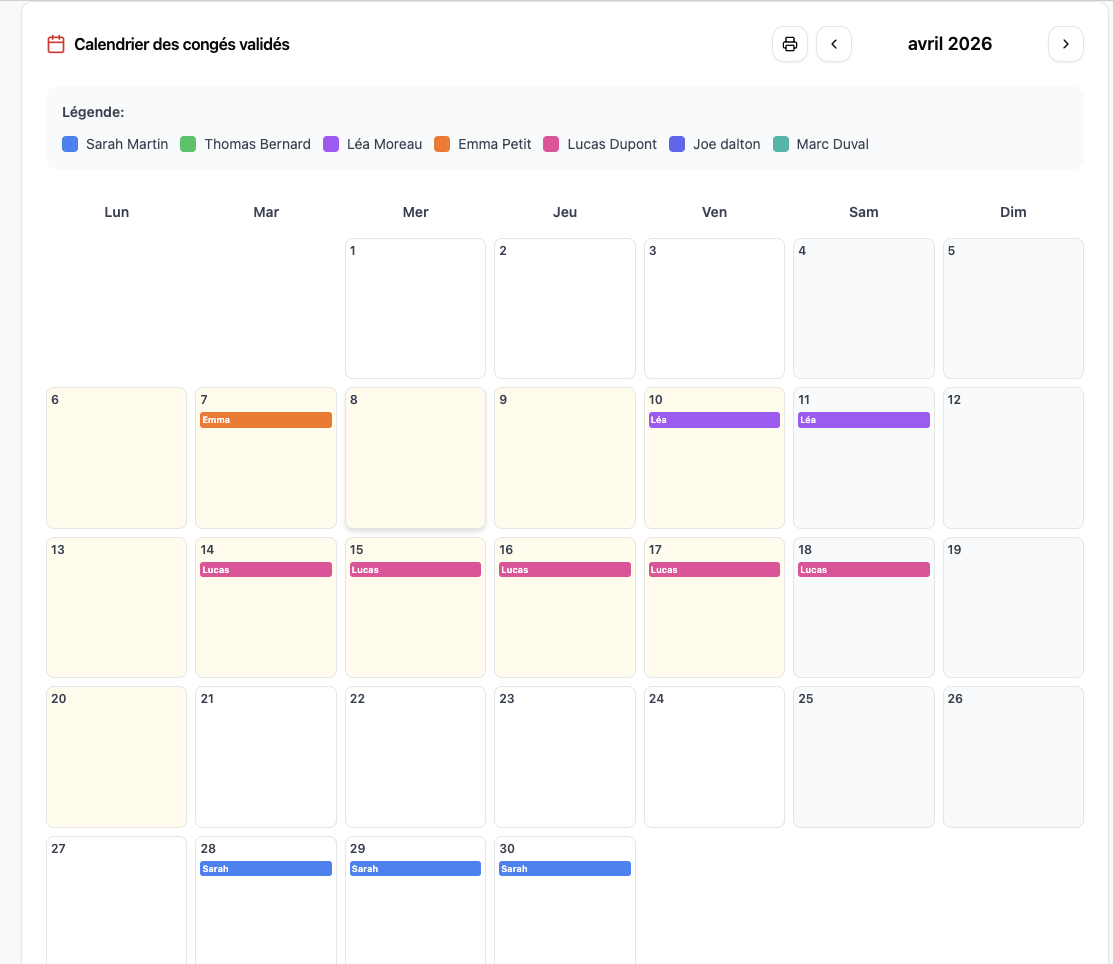Click the Joe dalton legend entry
The image size is (1113, 964).
[726, 144]
